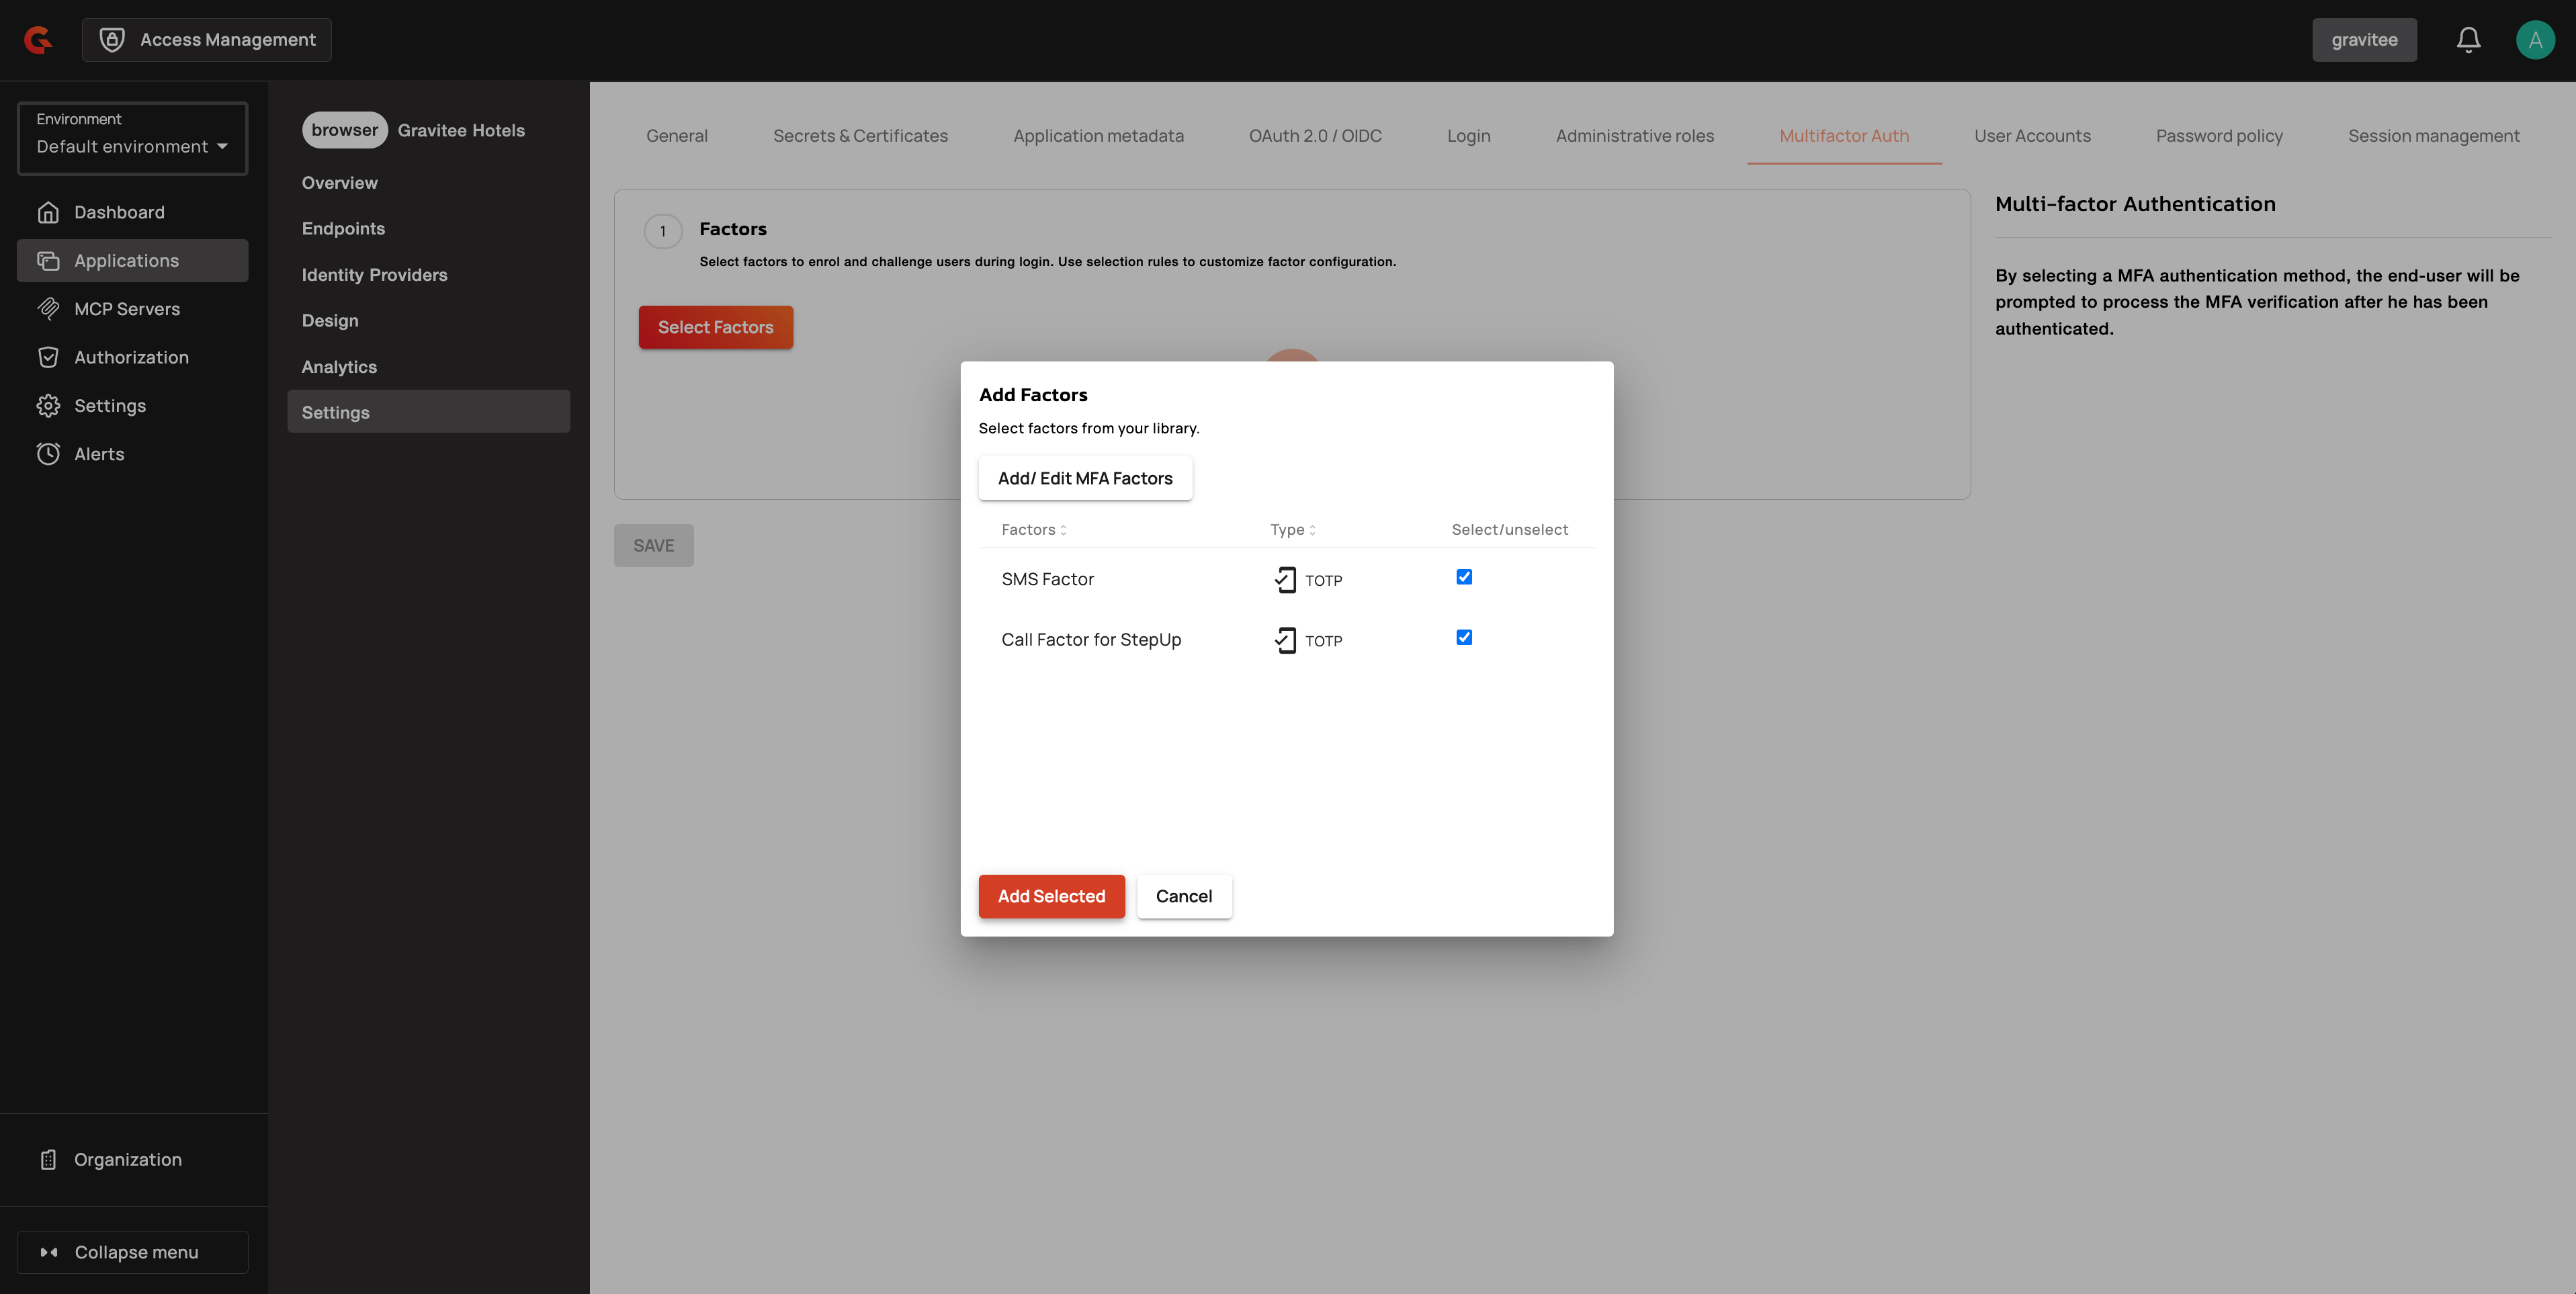Screen dimensions: 2576x1294
Task: Uncheck Call Factor for StepUp checkbox
Action: [1464, 637]
